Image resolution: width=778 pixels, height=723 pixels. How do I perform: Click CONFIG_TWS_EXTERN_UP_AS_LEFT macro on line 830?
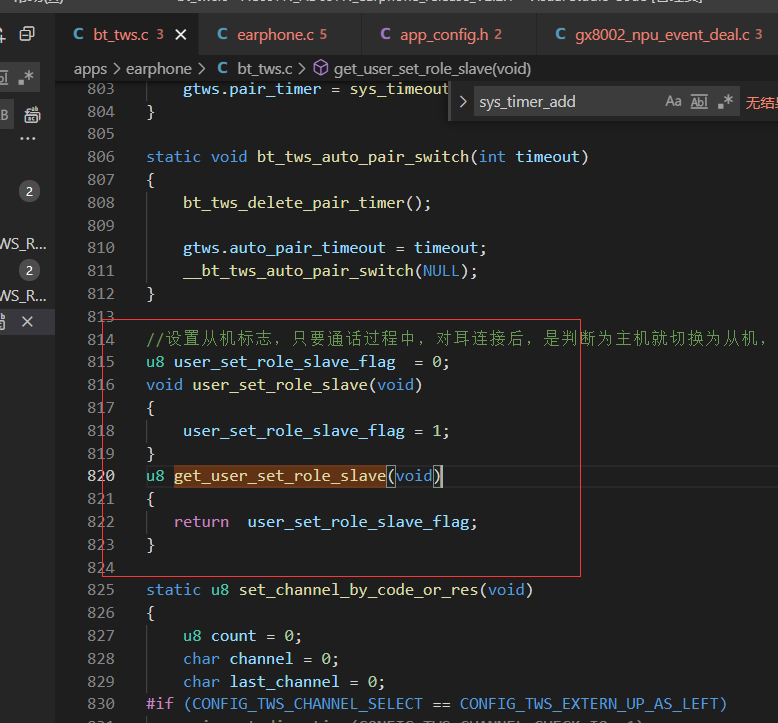[x=588, y=704]
